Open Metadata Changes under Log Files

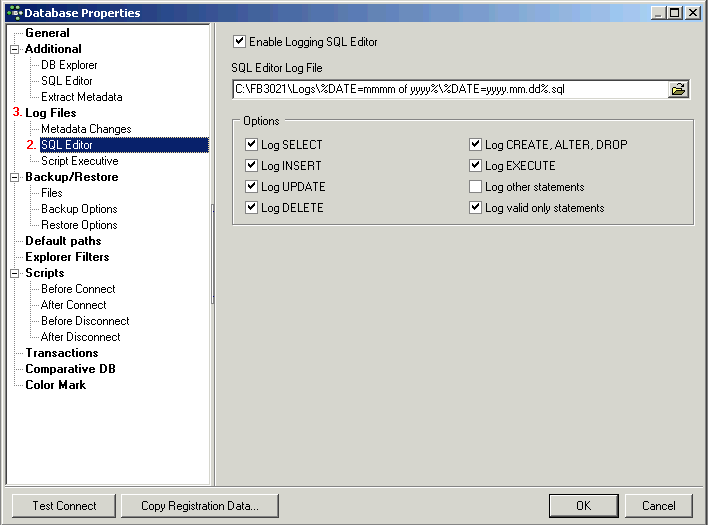click(x=86, y=129)
